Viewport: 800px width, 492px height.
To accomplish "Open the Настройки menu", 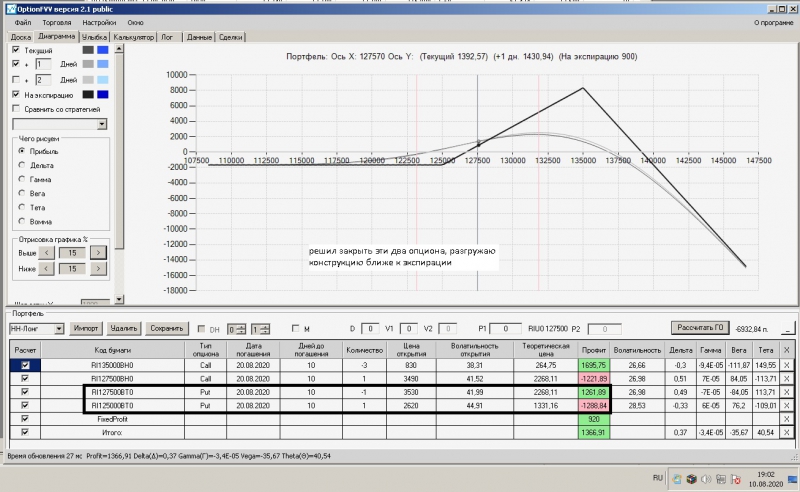I will (99, 22).
